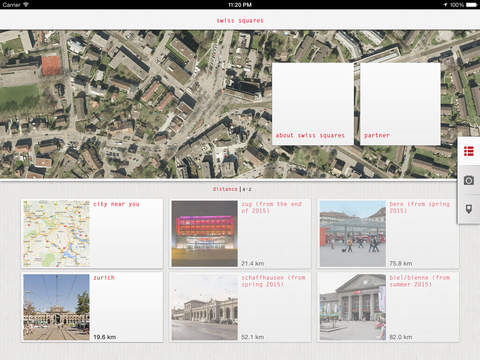This screenshot has width=480, height=360.
Task: Select the city near you map thumbnail
Action: [56, 233]
